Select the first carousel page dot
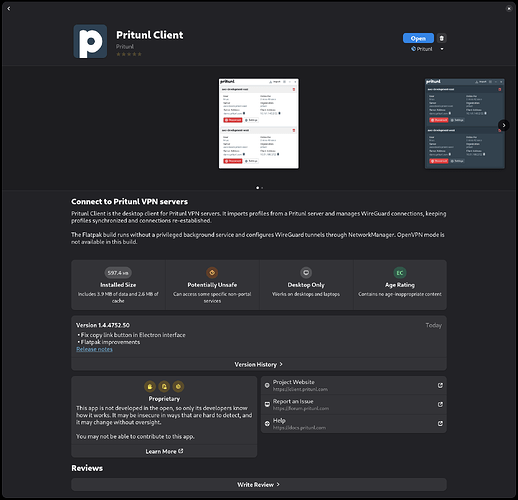Viewport: 518px width, 500px height. (x=257, y=188)
